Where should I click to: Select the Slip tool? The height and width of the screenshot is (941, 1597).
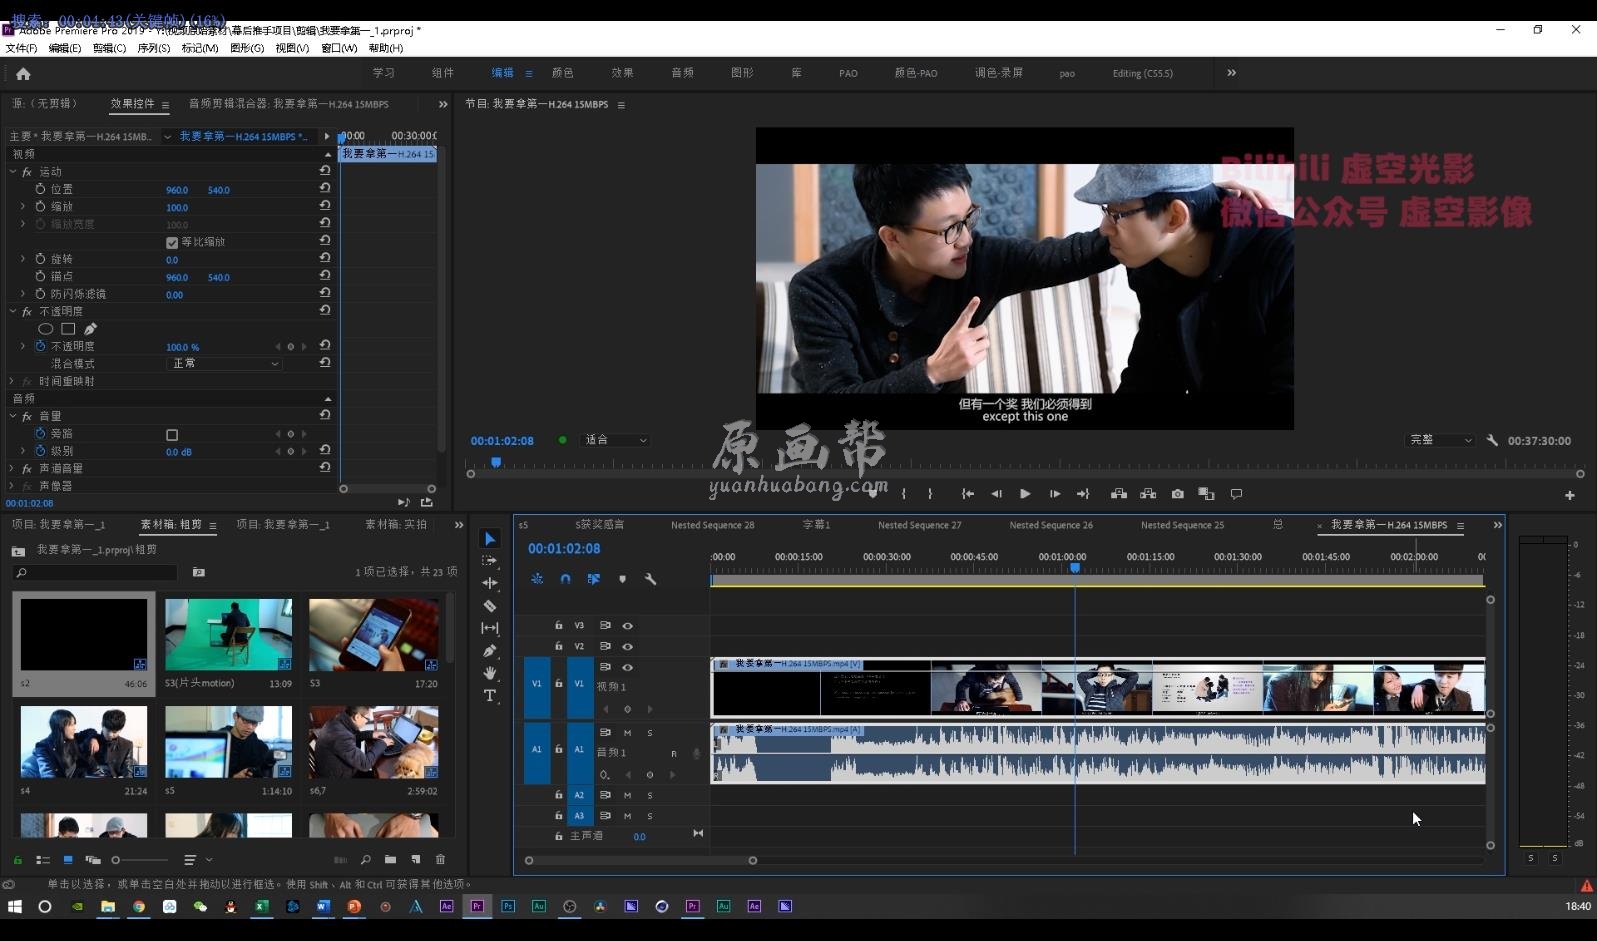point(490,628)
